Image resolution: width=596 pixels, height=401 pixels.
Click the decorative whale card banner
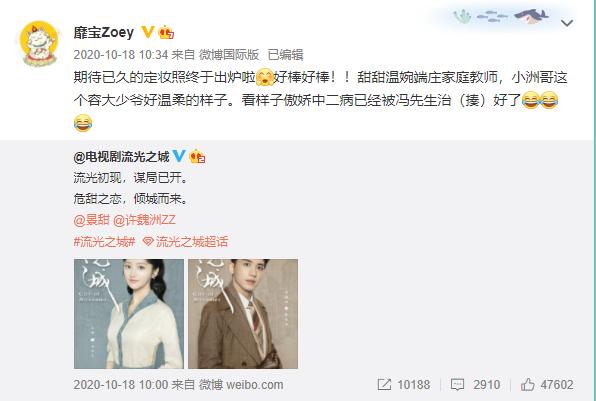point(501,17)
